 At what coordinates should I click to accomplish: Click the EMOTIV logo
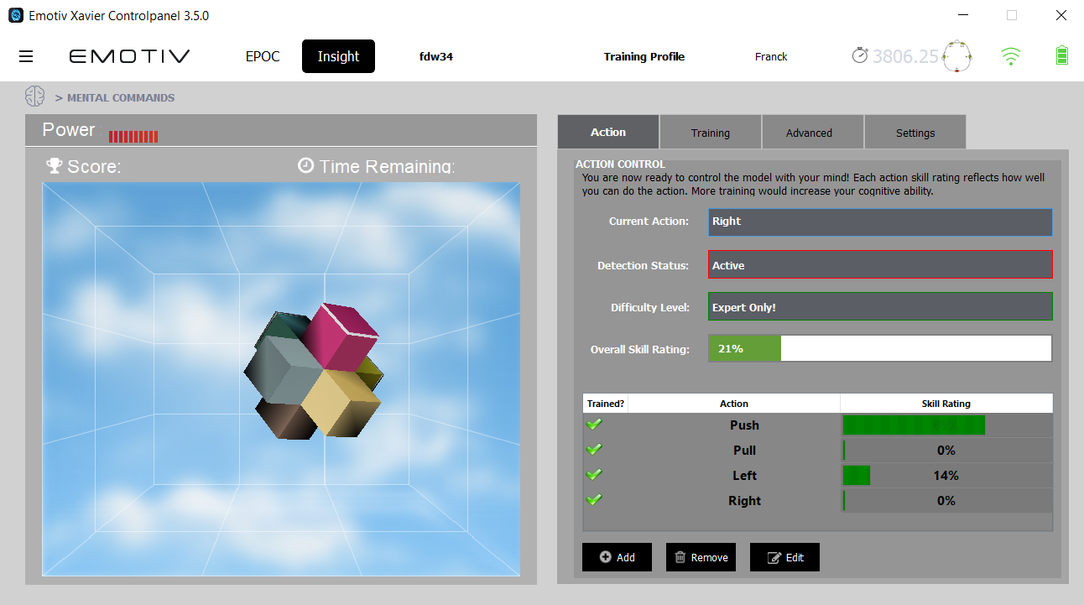pos(129,56)
